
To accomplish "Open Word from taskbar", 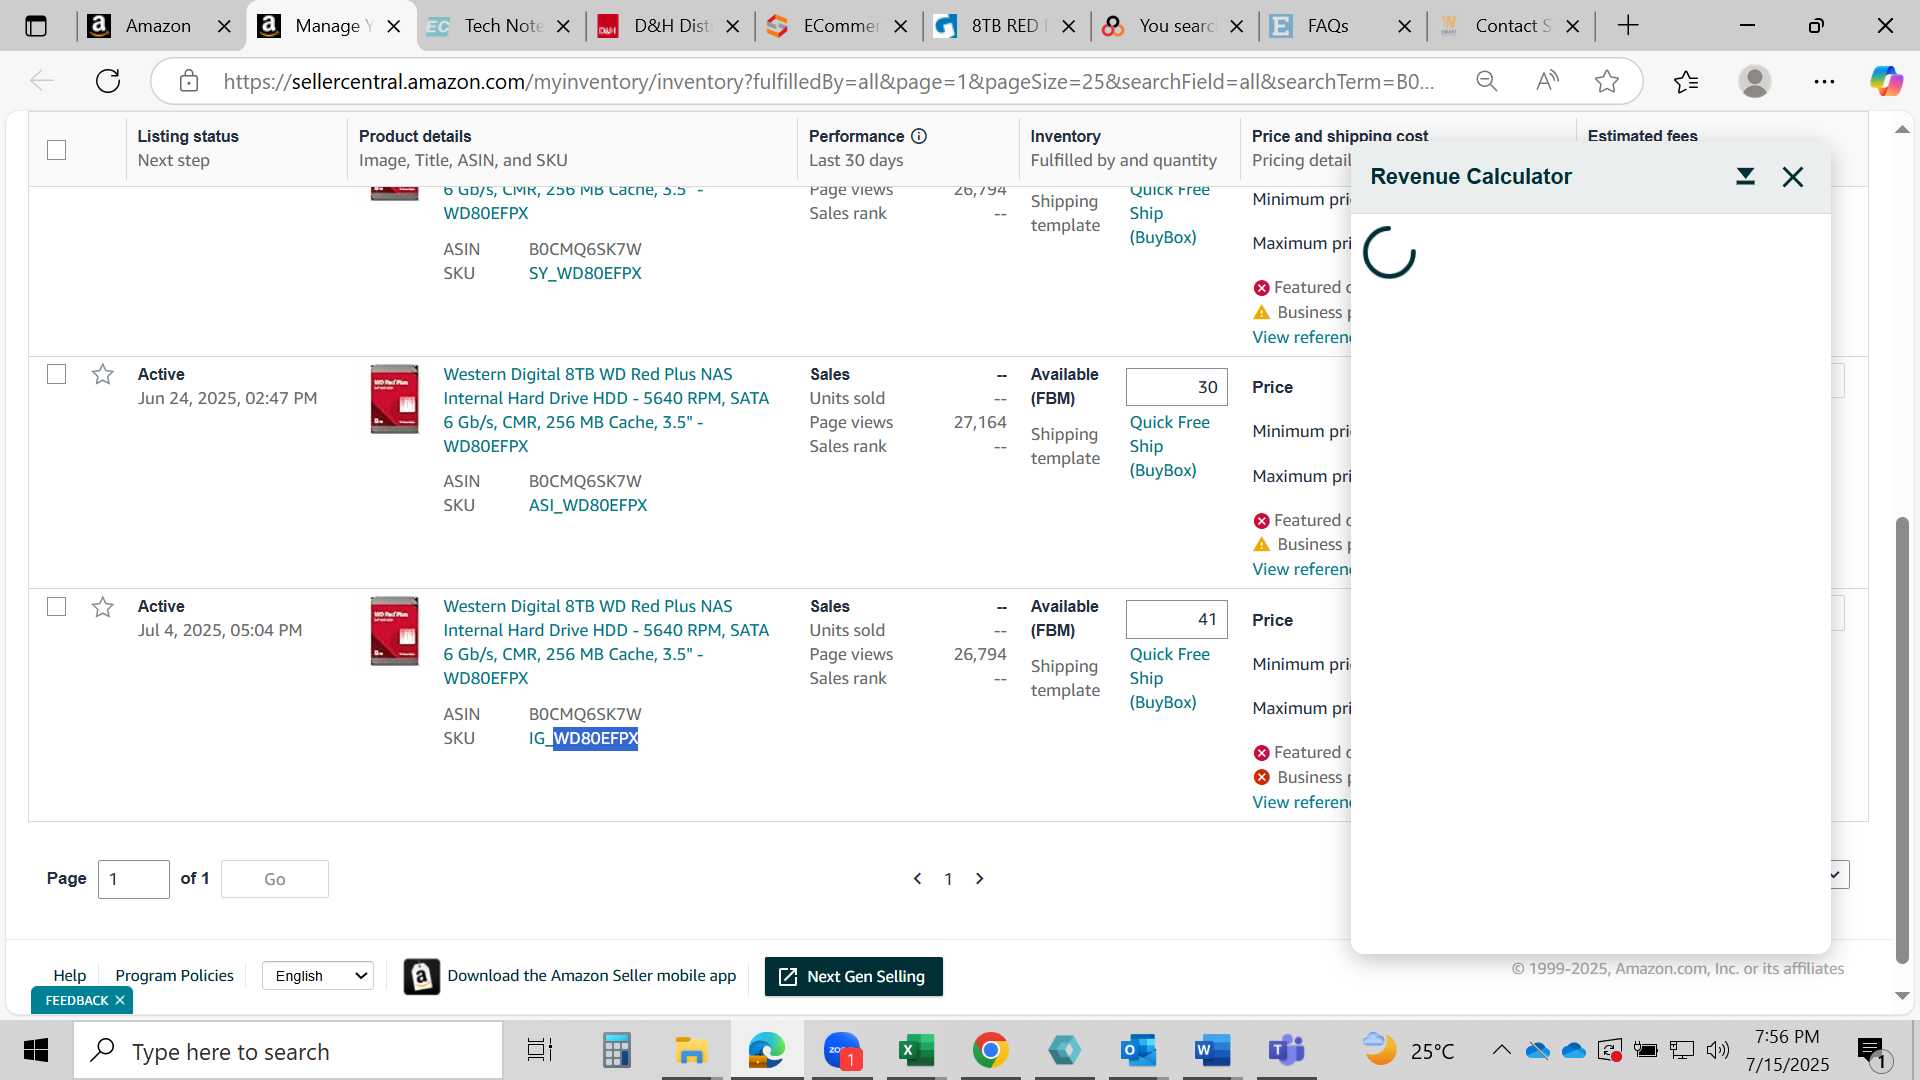I will click(1212, 1051).
